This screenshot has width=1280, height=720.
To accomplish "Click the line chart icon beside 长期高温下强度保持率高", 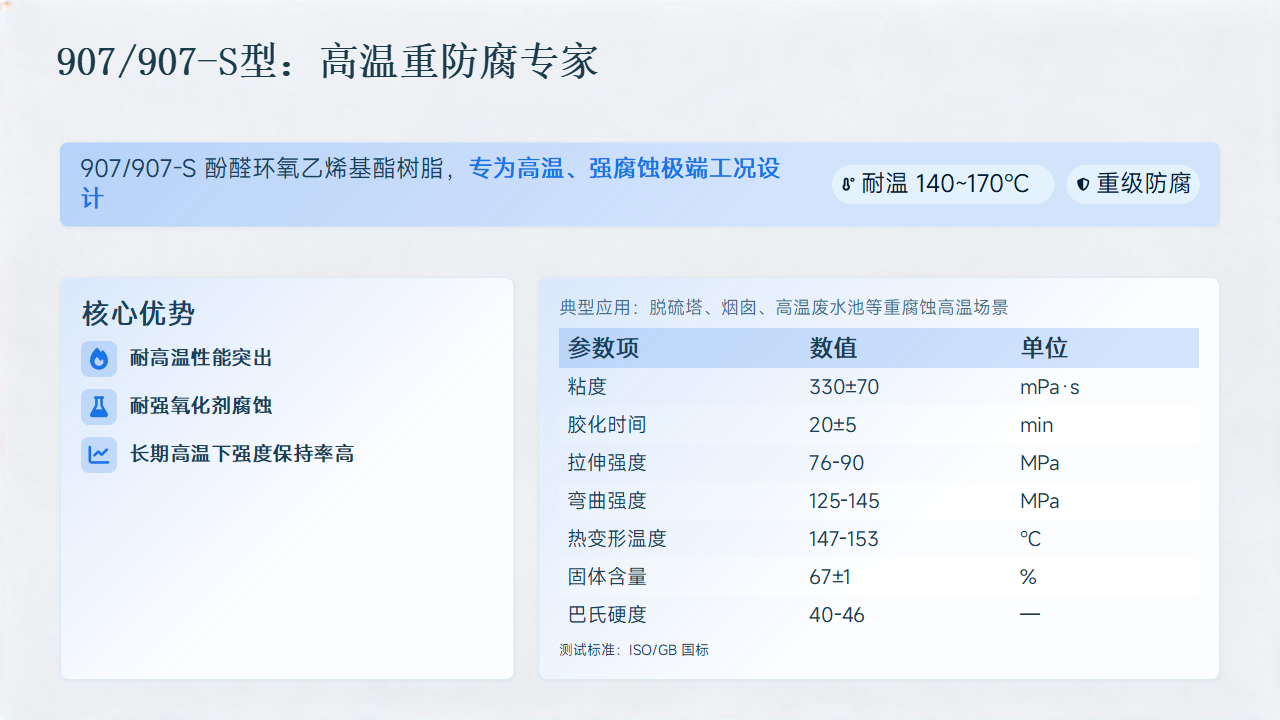I will pos(99,454).
